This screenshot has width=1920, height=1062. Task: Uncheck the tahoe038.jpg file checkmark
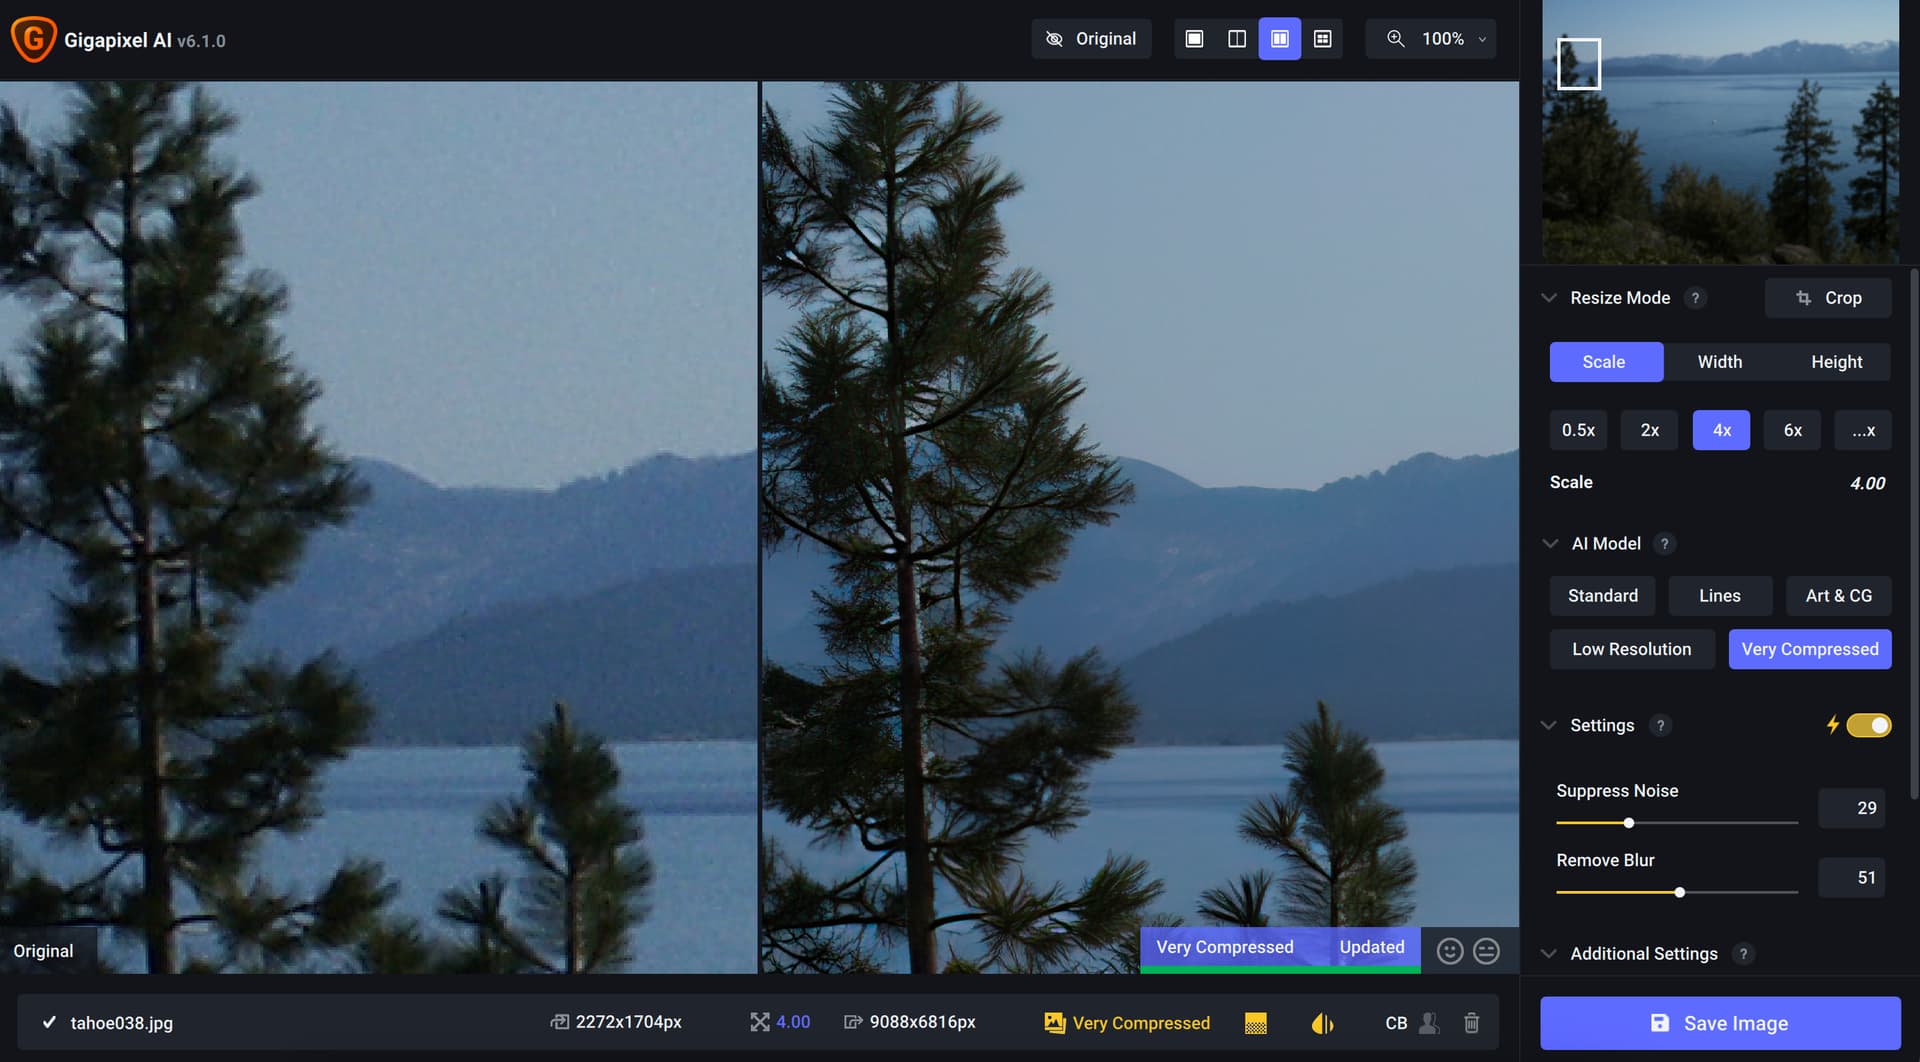point(49,1023)
